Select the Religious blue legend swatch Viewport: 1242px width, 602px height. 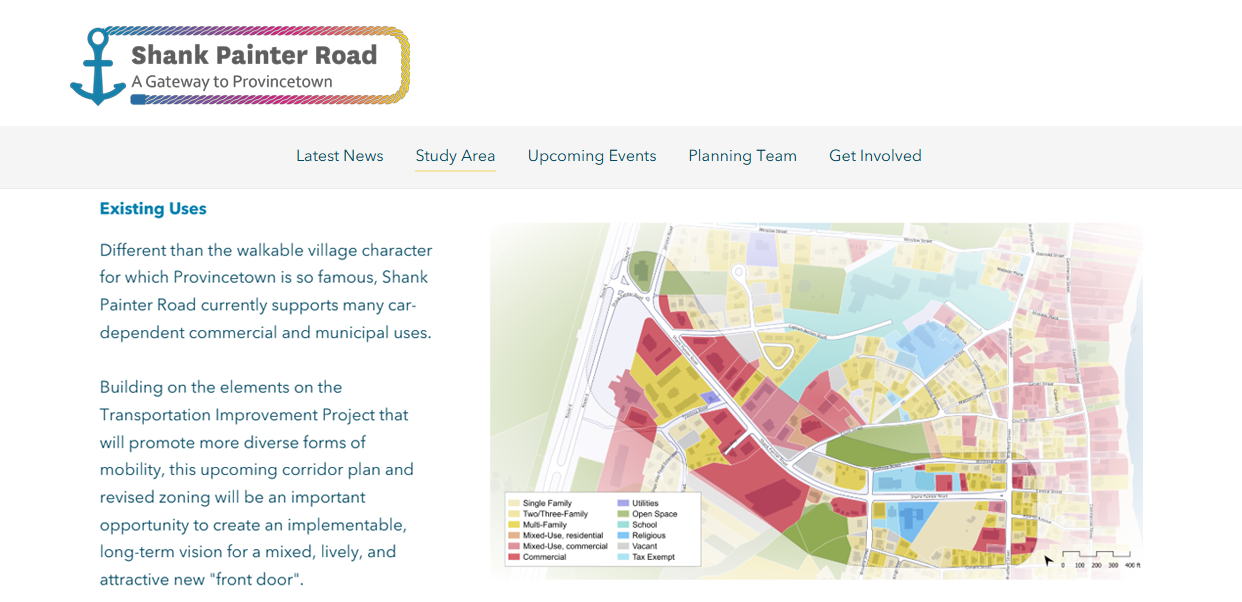(x=623, y=536)
